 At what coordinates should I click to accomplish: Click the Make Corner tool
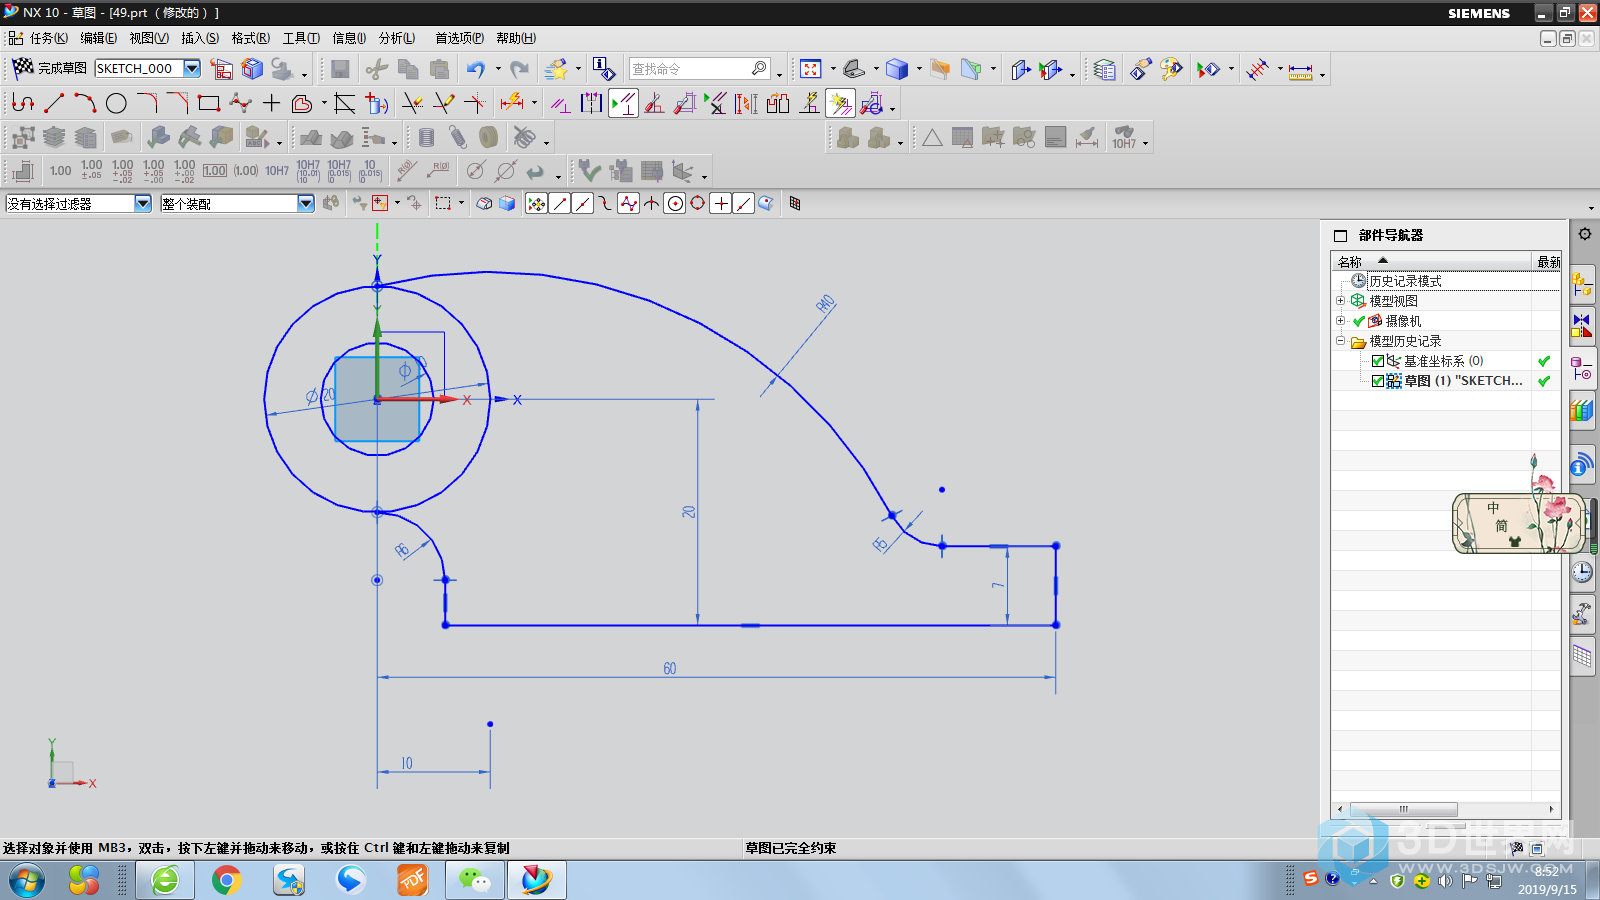475,103
